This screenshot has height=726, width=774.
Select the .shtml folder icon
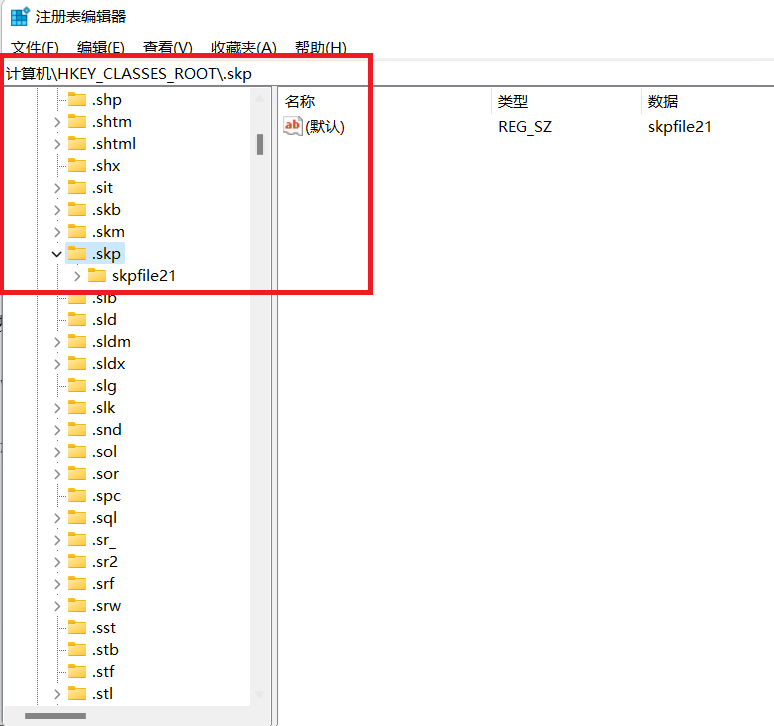77,144
